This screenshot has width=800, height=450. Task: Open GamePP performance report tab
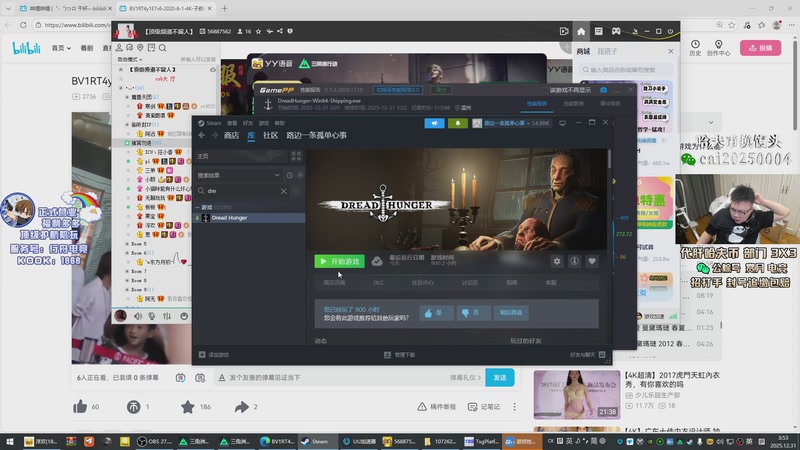(536, 104)
